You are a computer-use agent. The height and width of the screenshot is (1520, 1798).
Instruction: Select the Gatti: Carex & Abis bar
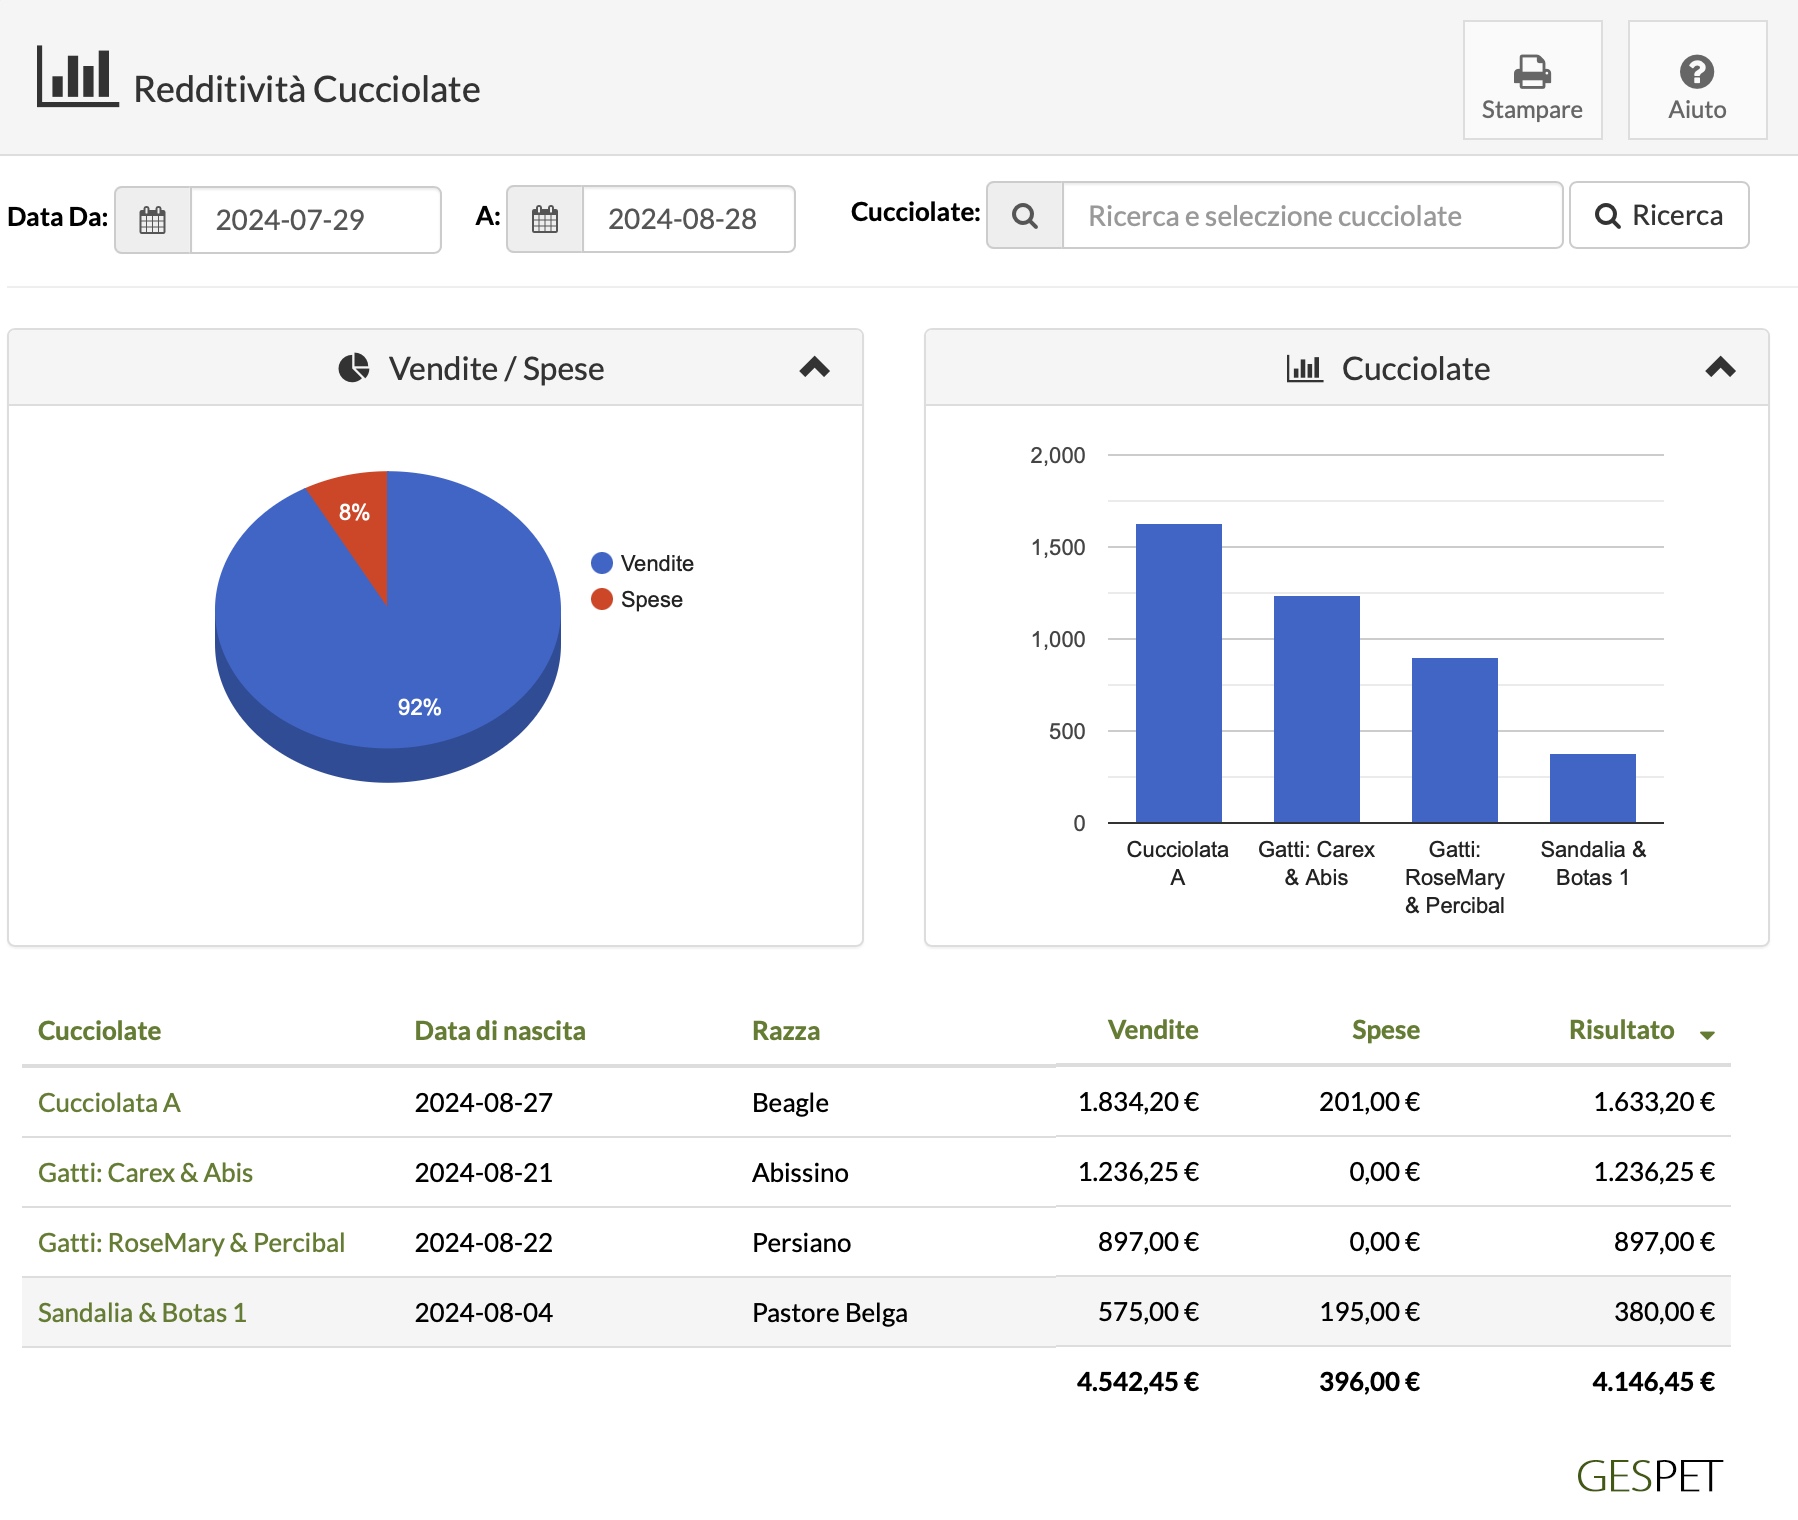click(x=1316, y=709)
